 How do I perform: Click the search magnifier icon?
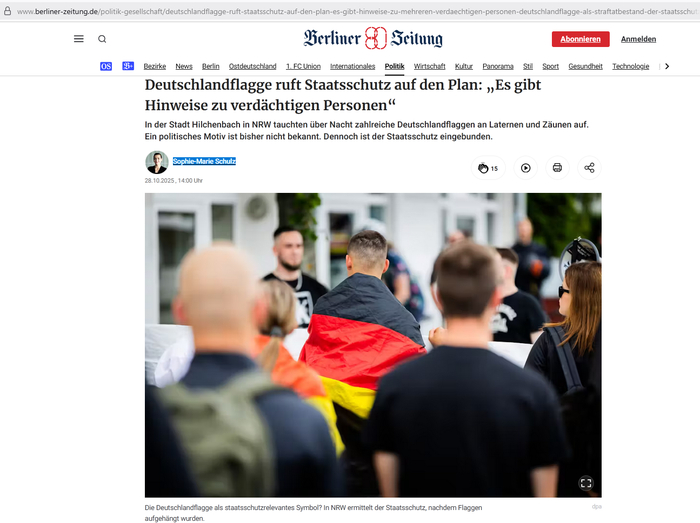102,39
